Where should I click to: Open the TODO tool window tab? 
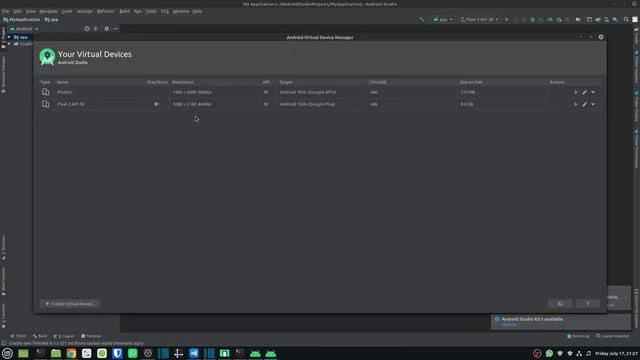click(18, 336)
